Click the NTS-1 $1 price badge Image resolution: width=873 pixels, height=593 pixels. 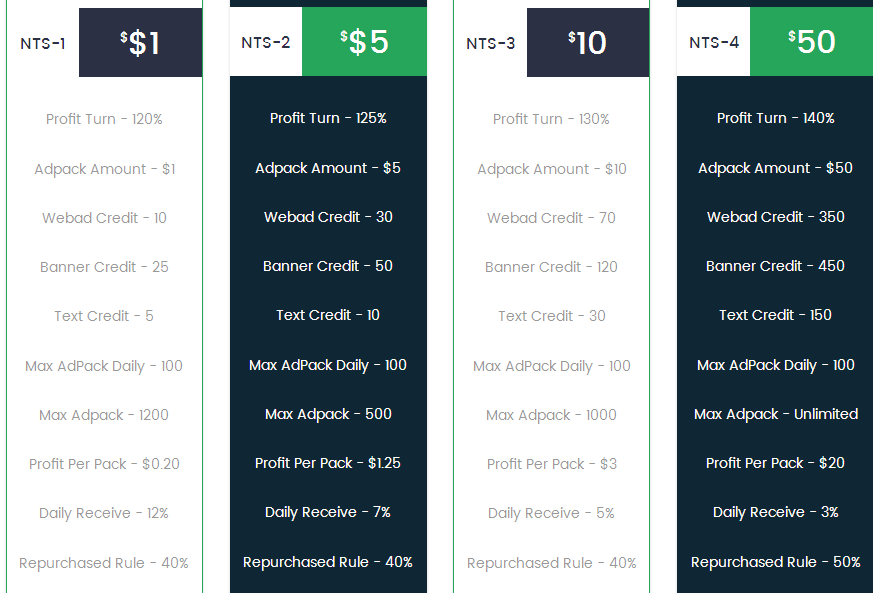[x=140, y=42]
